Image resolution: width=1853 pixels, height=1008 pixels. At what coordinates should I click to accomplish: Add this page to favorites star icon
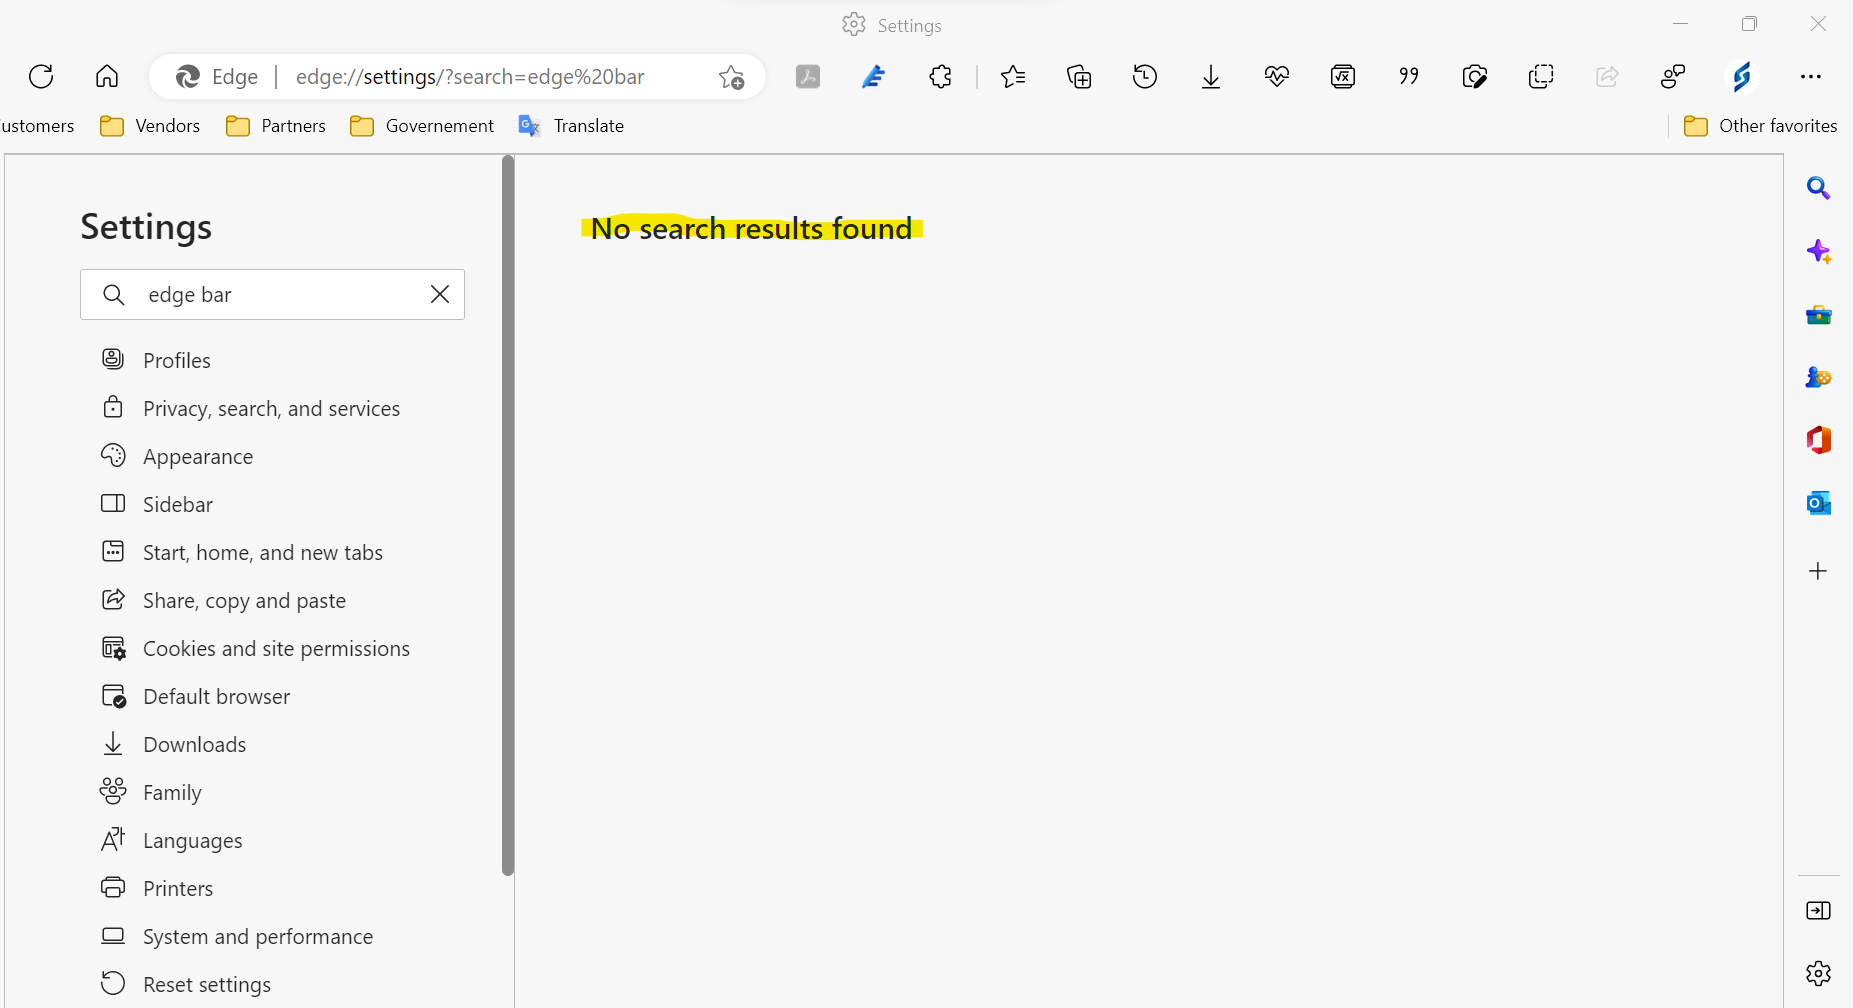tap(731, 77)
